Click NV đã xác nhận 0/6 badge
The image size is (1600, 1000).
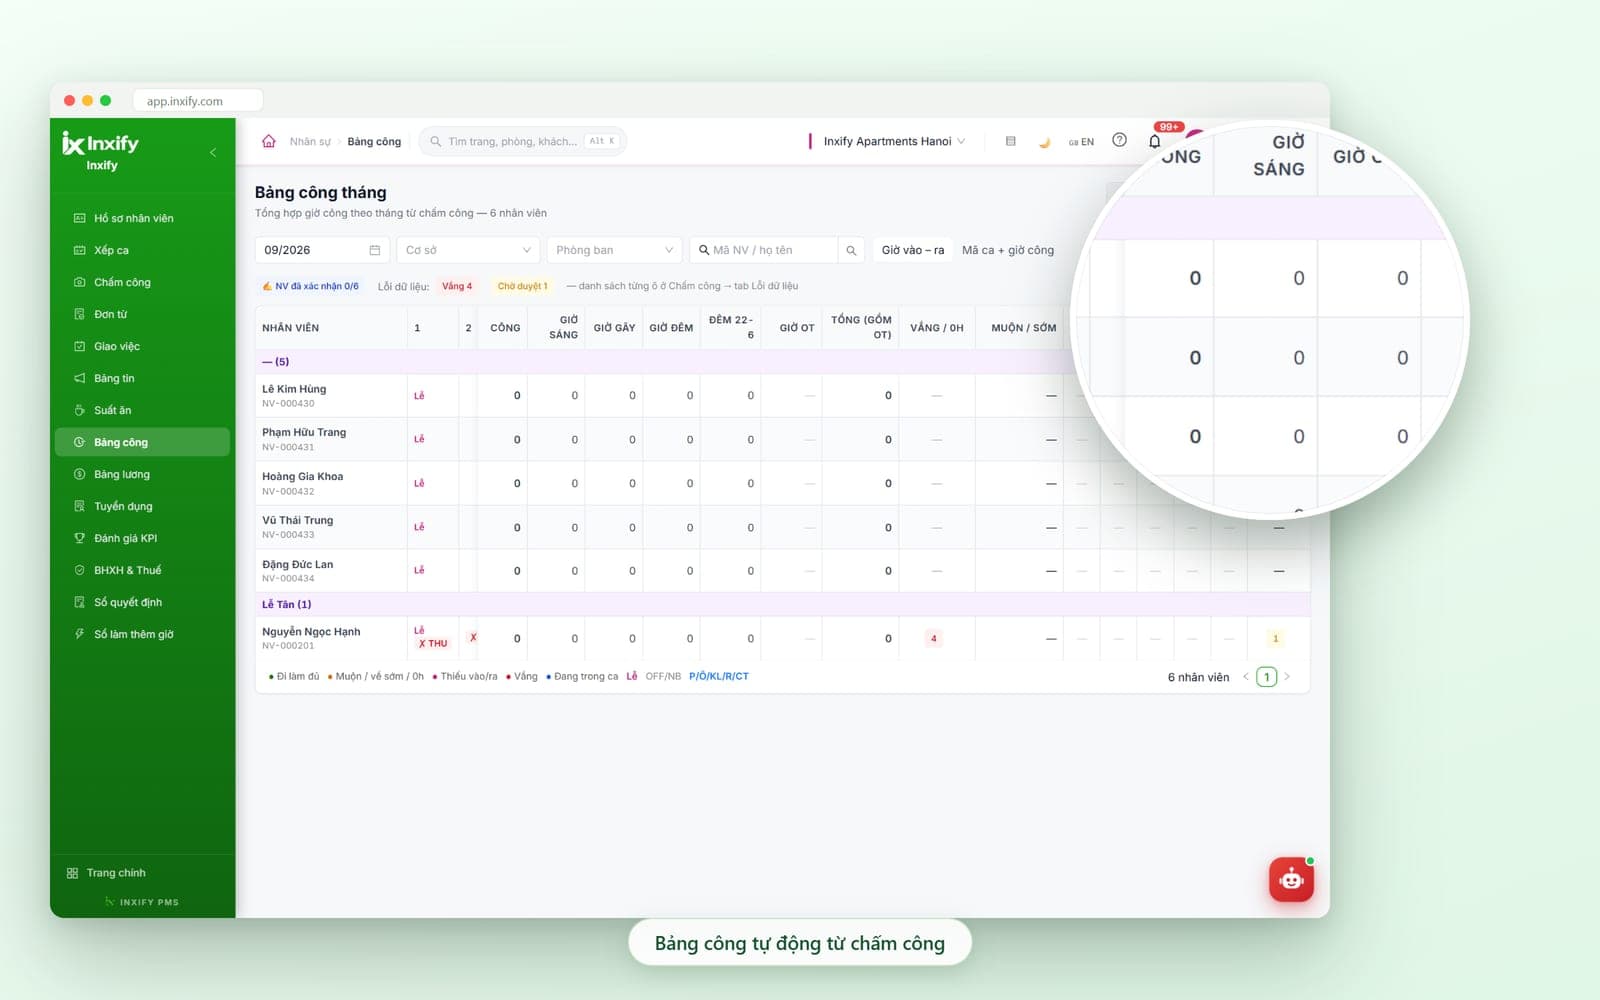point(310,286)
